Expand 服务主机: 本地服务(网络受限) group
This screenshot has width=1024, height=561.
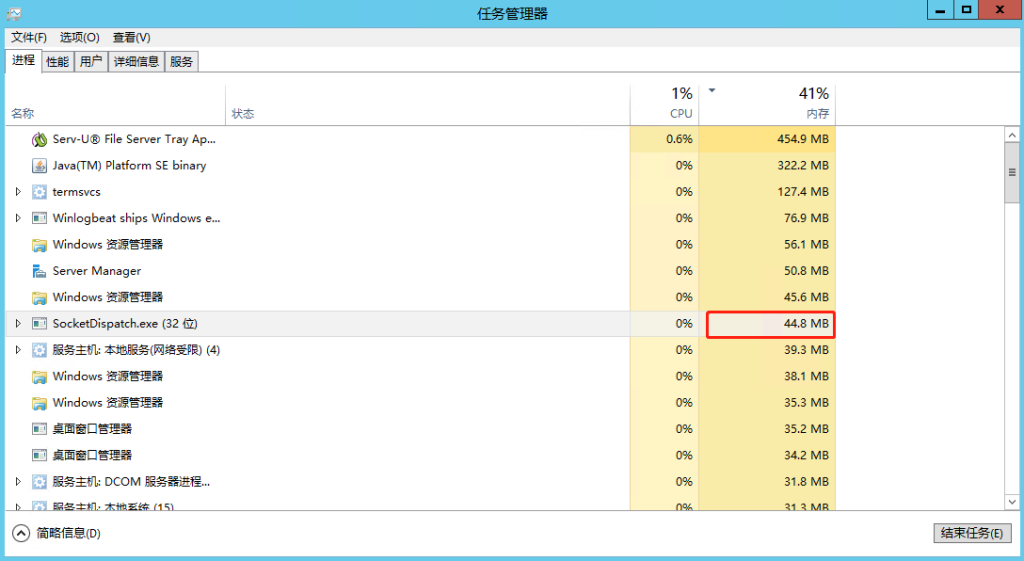(x=17, y=350)
